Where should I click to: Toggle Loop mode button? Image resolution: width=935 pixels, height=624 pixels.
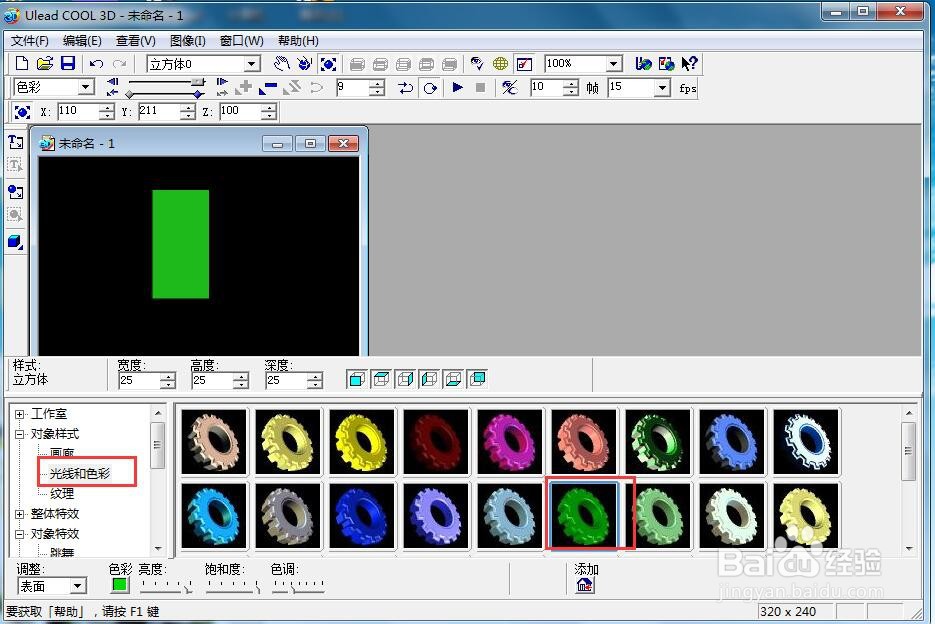430,88
